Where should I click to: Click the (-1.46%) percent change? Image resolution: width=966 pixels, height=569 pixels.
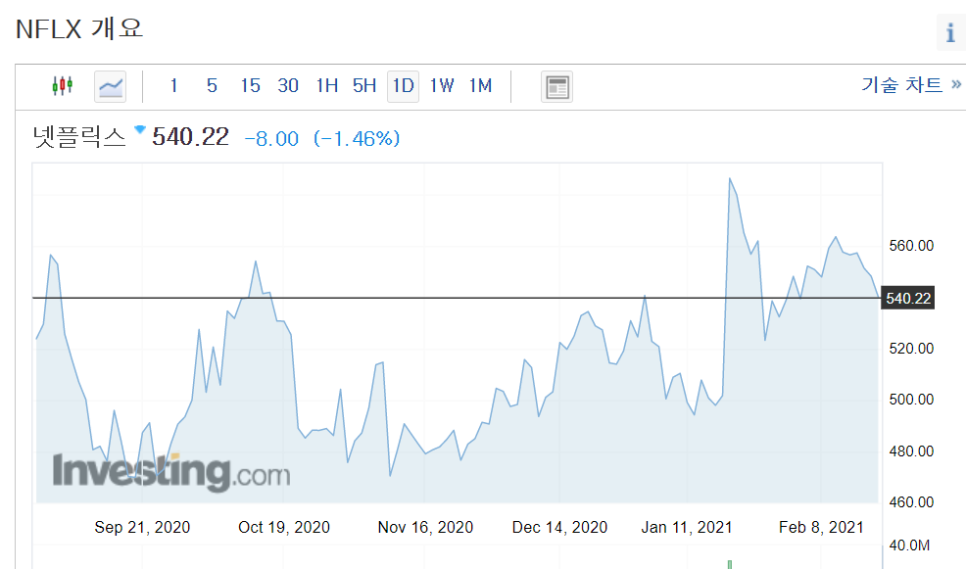coord(357,139)
